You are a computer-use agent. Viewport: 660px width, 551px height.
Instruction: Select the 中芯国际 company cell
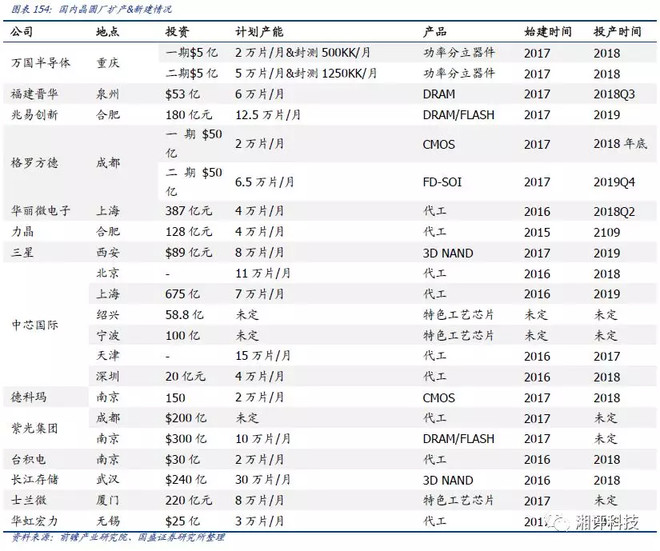pos(34,325)
